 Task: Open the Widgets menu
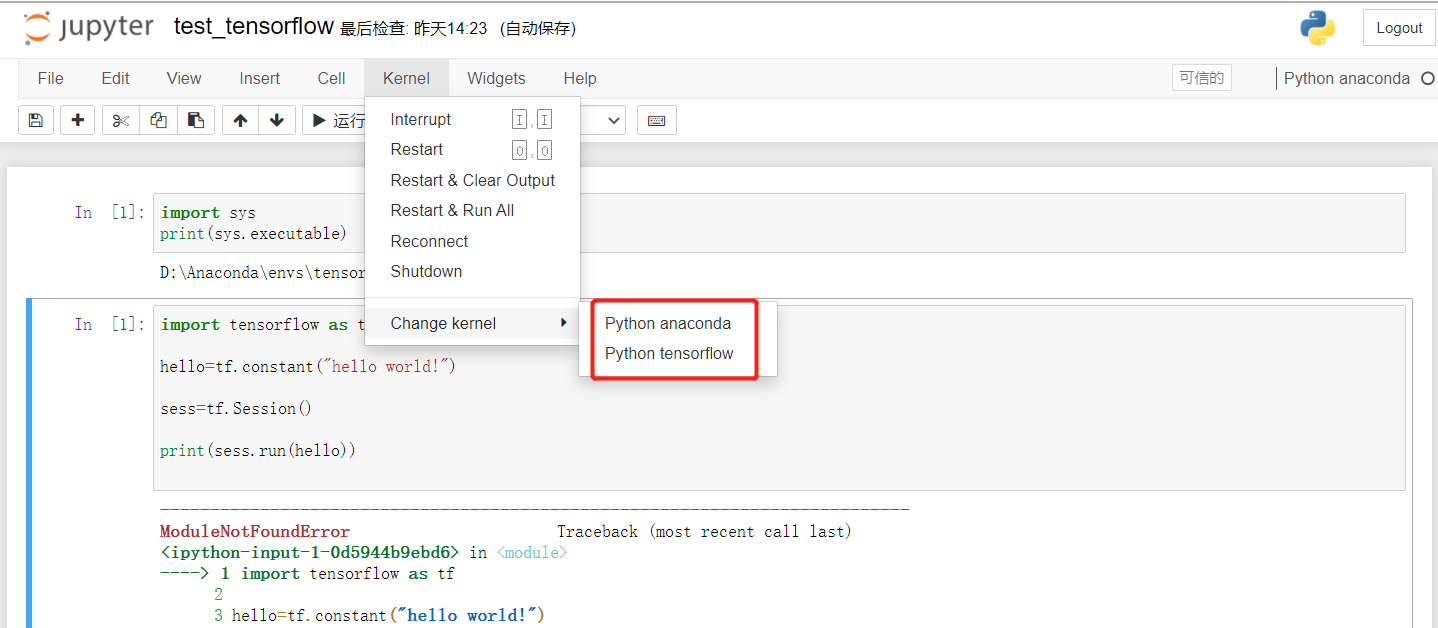tap(496, 78)
